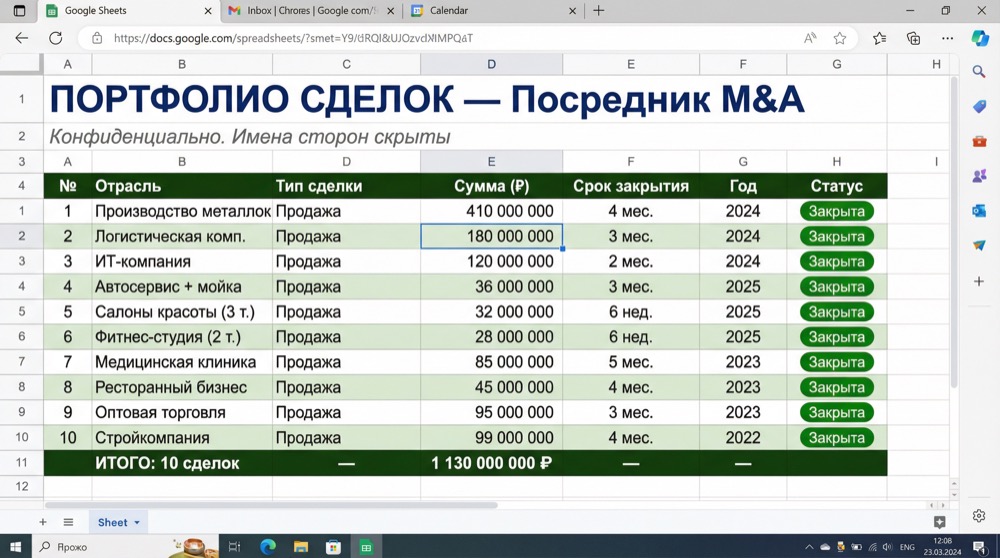The height and width of the screenshot is (558, 1000).
Task: Show hidden system tray icons
Action: (809, 547)
